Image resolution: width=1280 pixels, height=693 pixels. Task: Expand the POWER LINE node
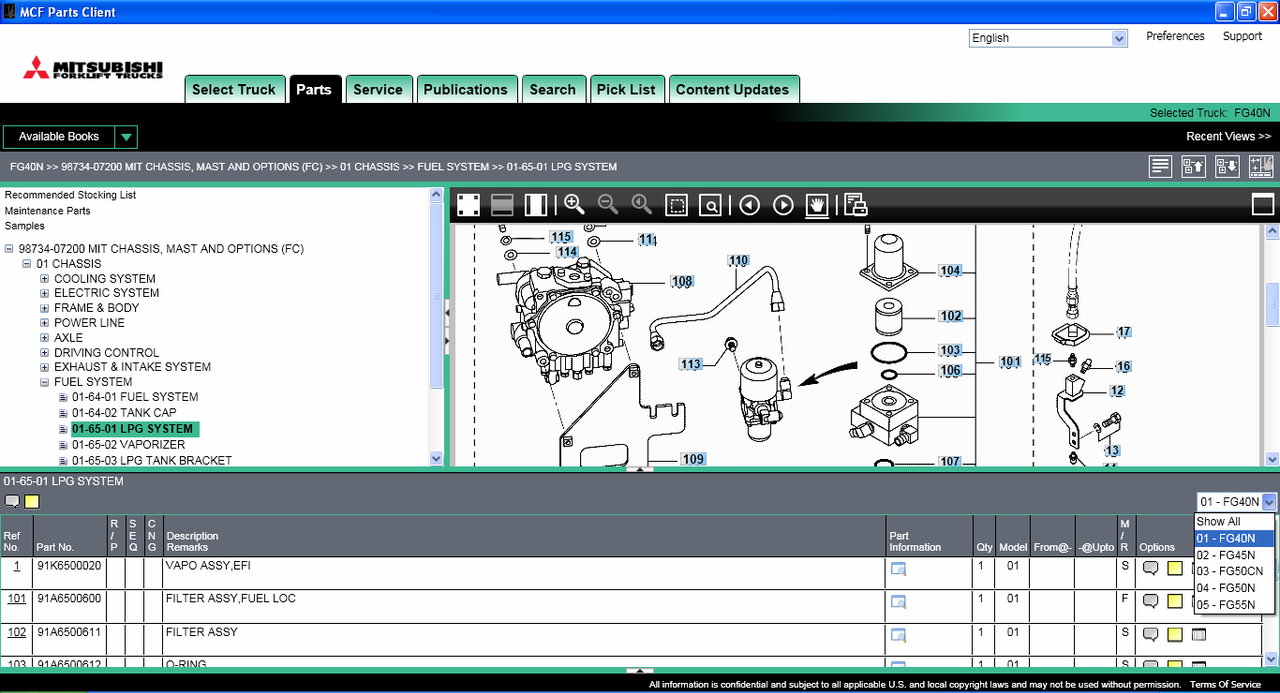click(x=45, y=323)
